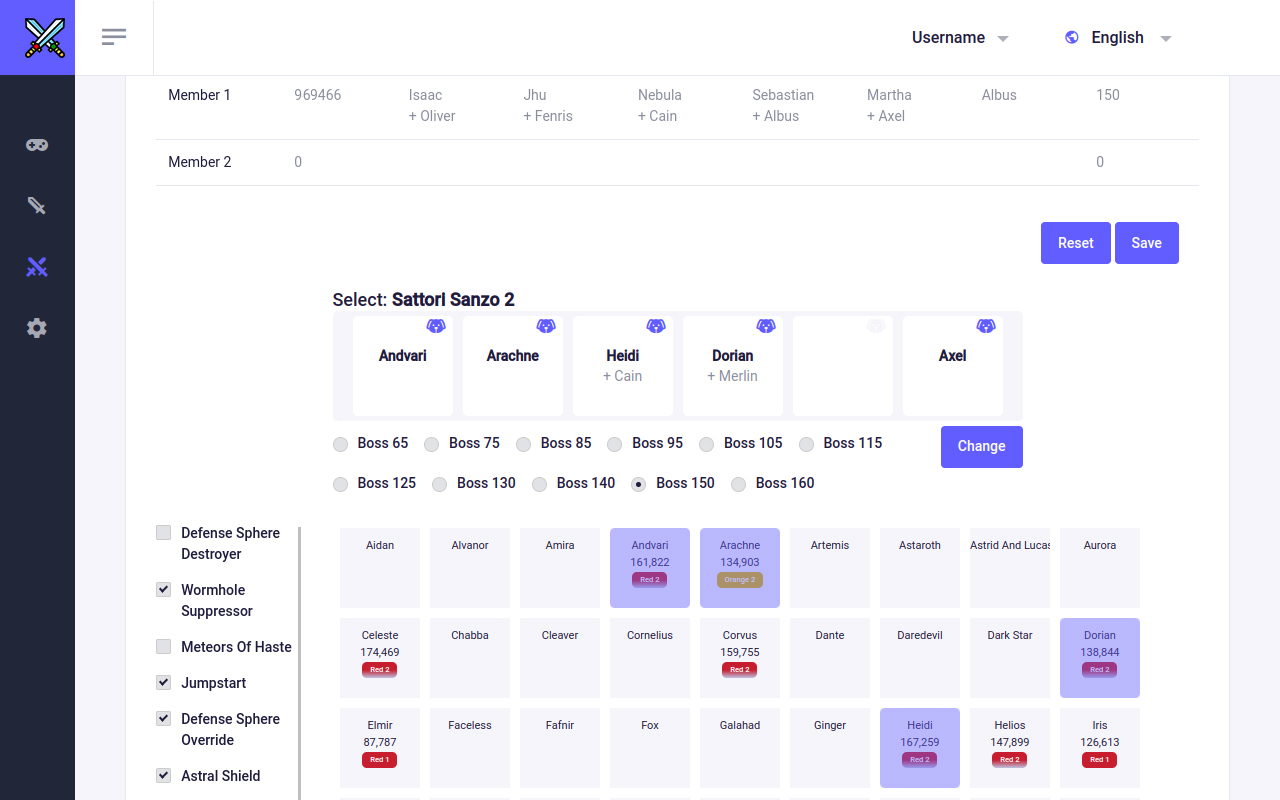Screen dimensions: 1280x800
Task: Open the crossed swords sidebar section
Action: [x=37, y=267]
